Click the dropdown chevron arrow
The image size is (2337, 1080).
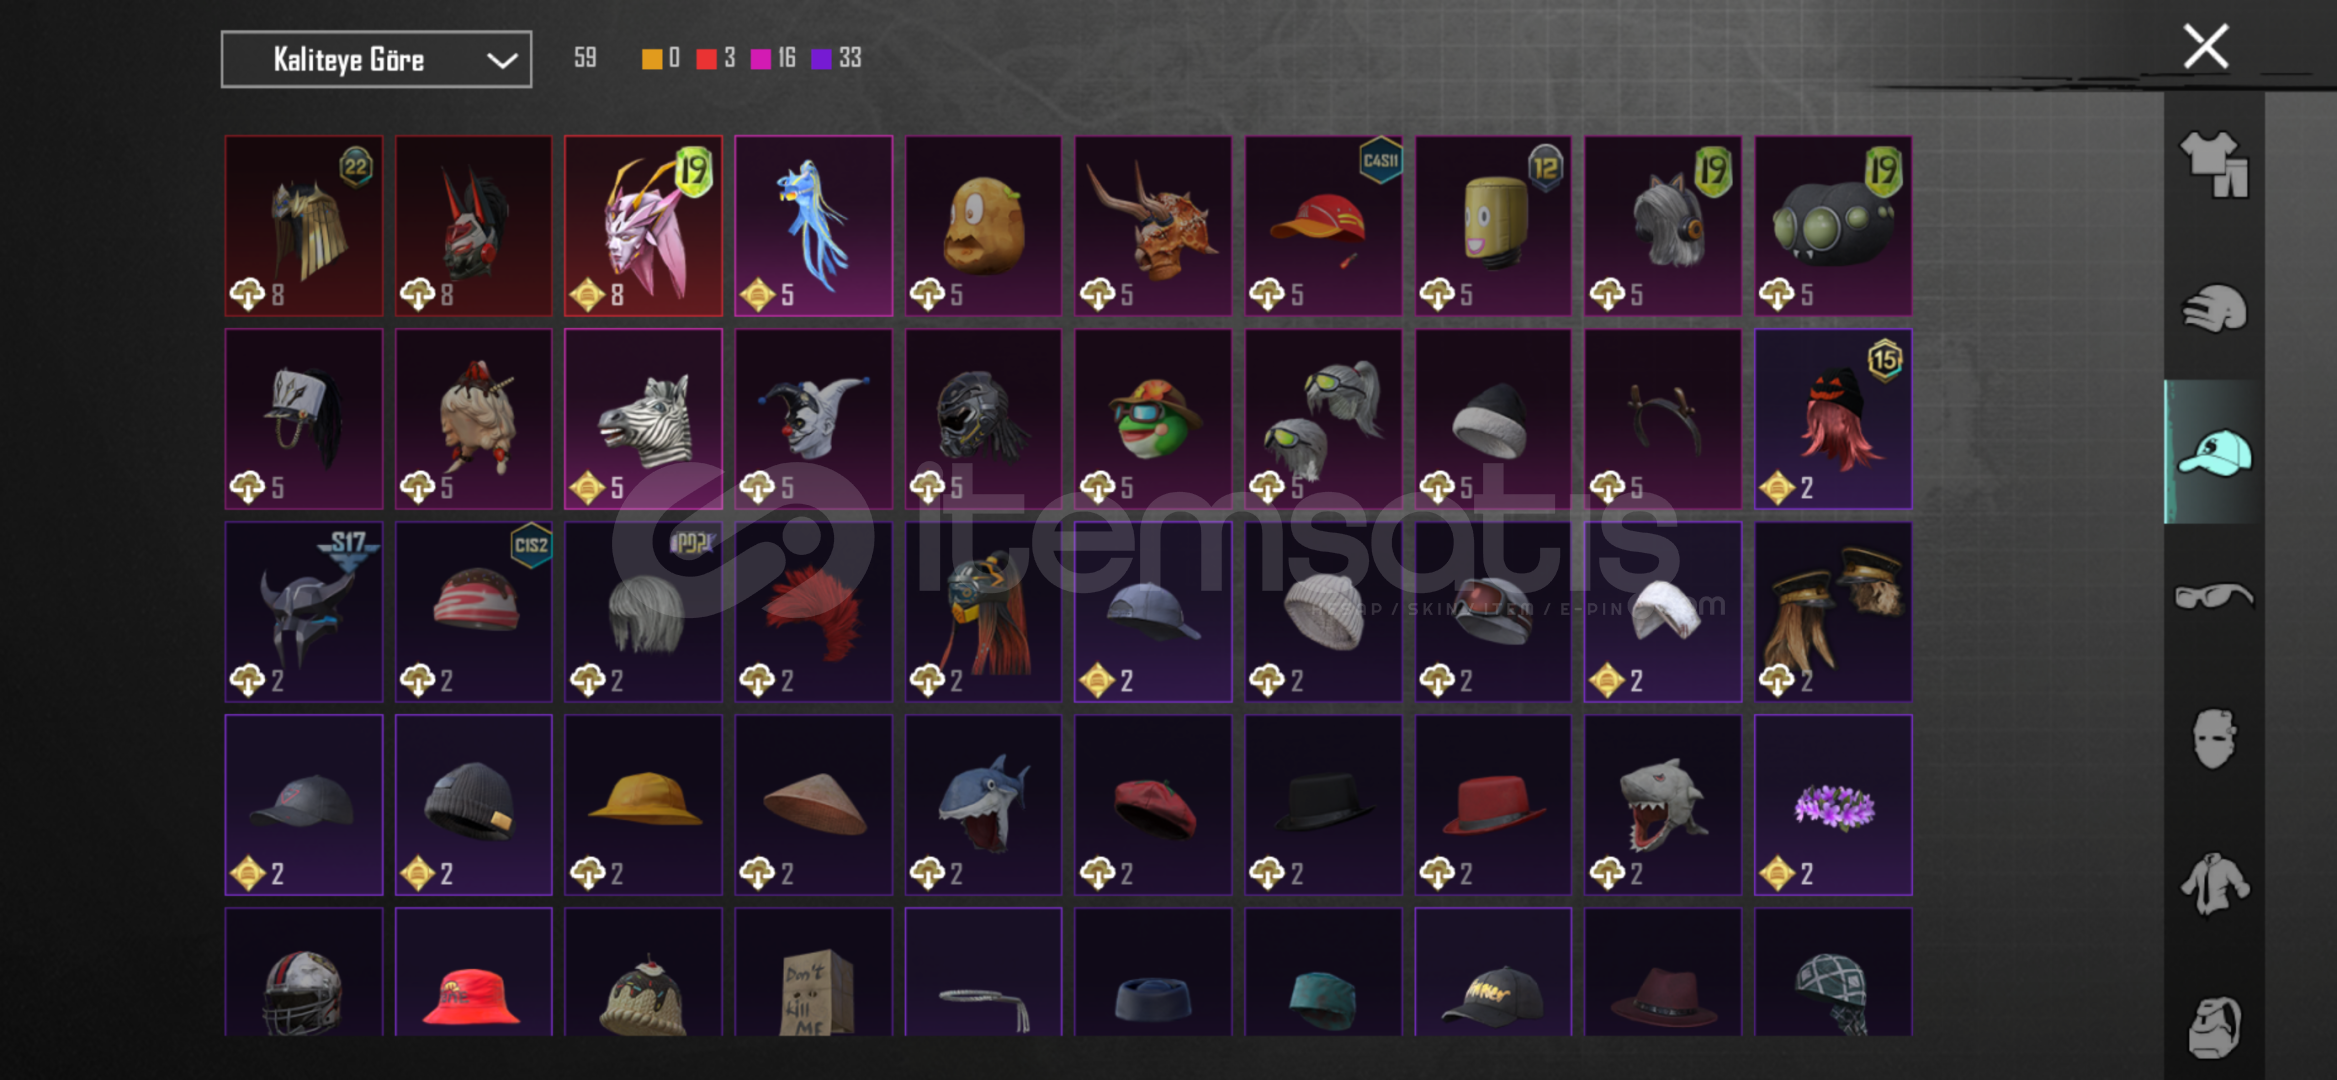pos(501,61)
